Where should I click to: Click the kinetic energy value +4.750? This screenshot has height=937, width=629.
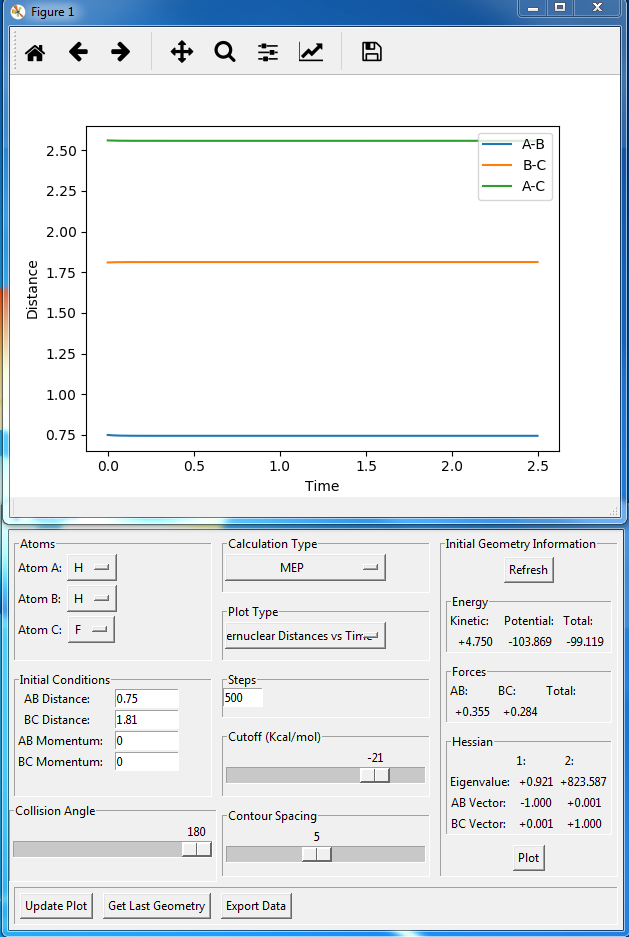point(475,642)
